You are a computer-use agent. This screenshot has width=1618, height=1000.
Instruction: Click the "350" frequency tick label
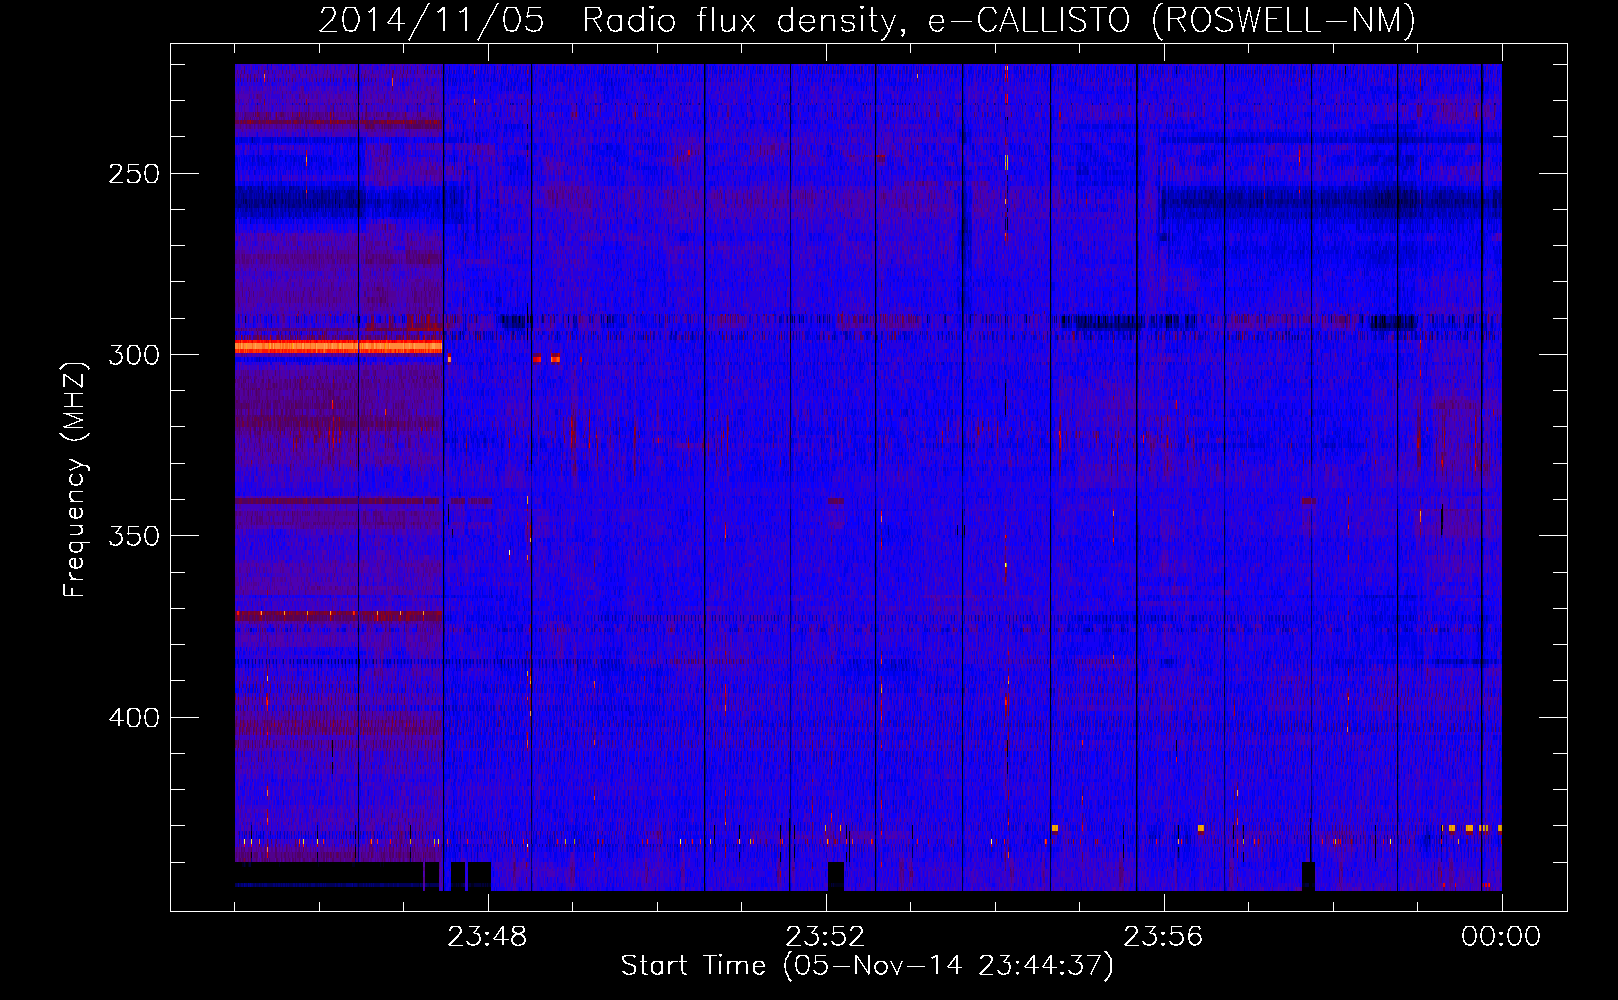134,536
